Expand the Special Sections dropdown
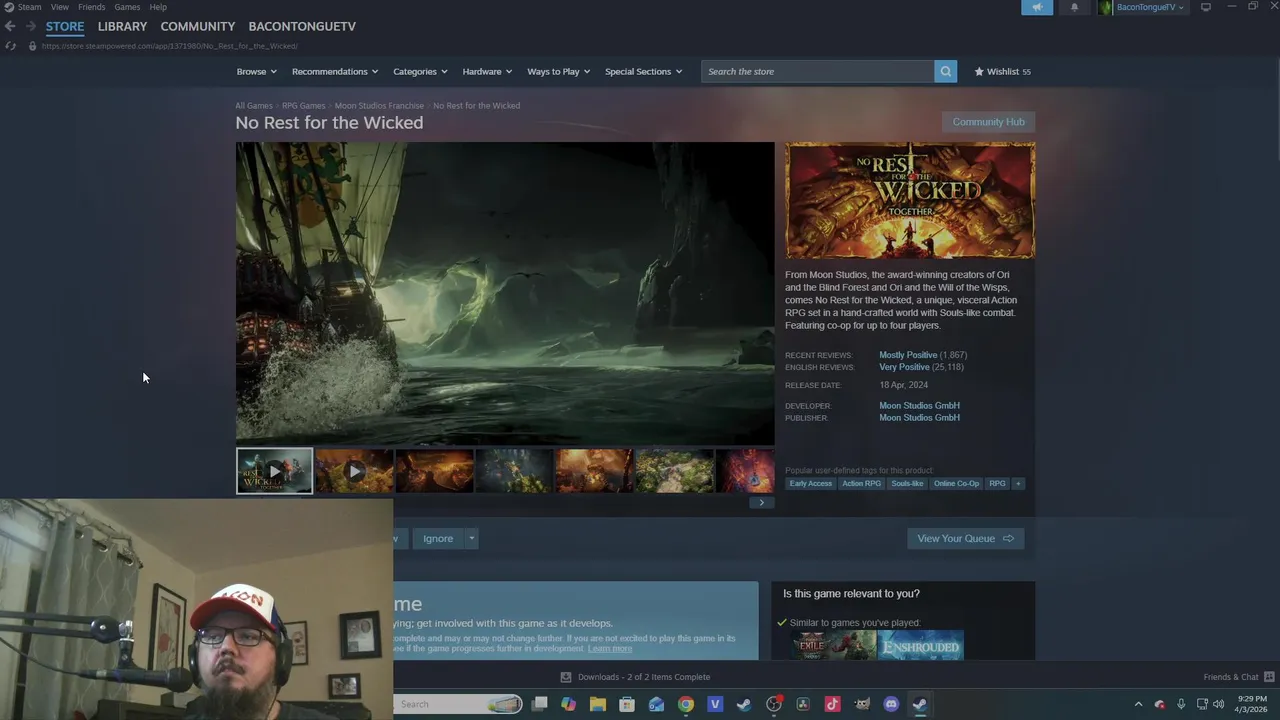 pos(643,71)
